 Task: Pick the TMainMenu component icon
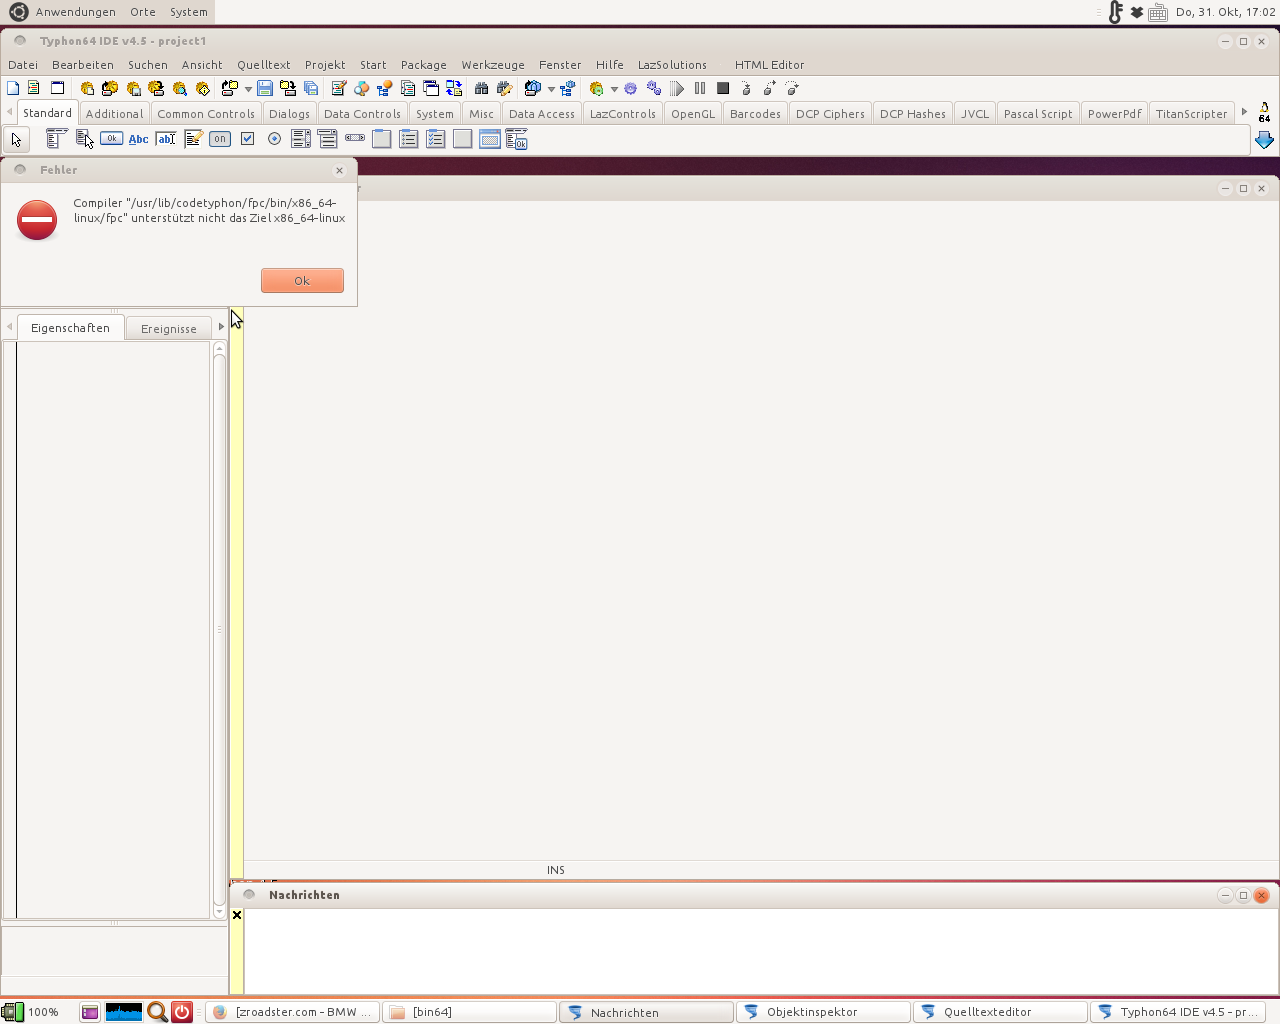pyautogui.click(x=56, y=139)
